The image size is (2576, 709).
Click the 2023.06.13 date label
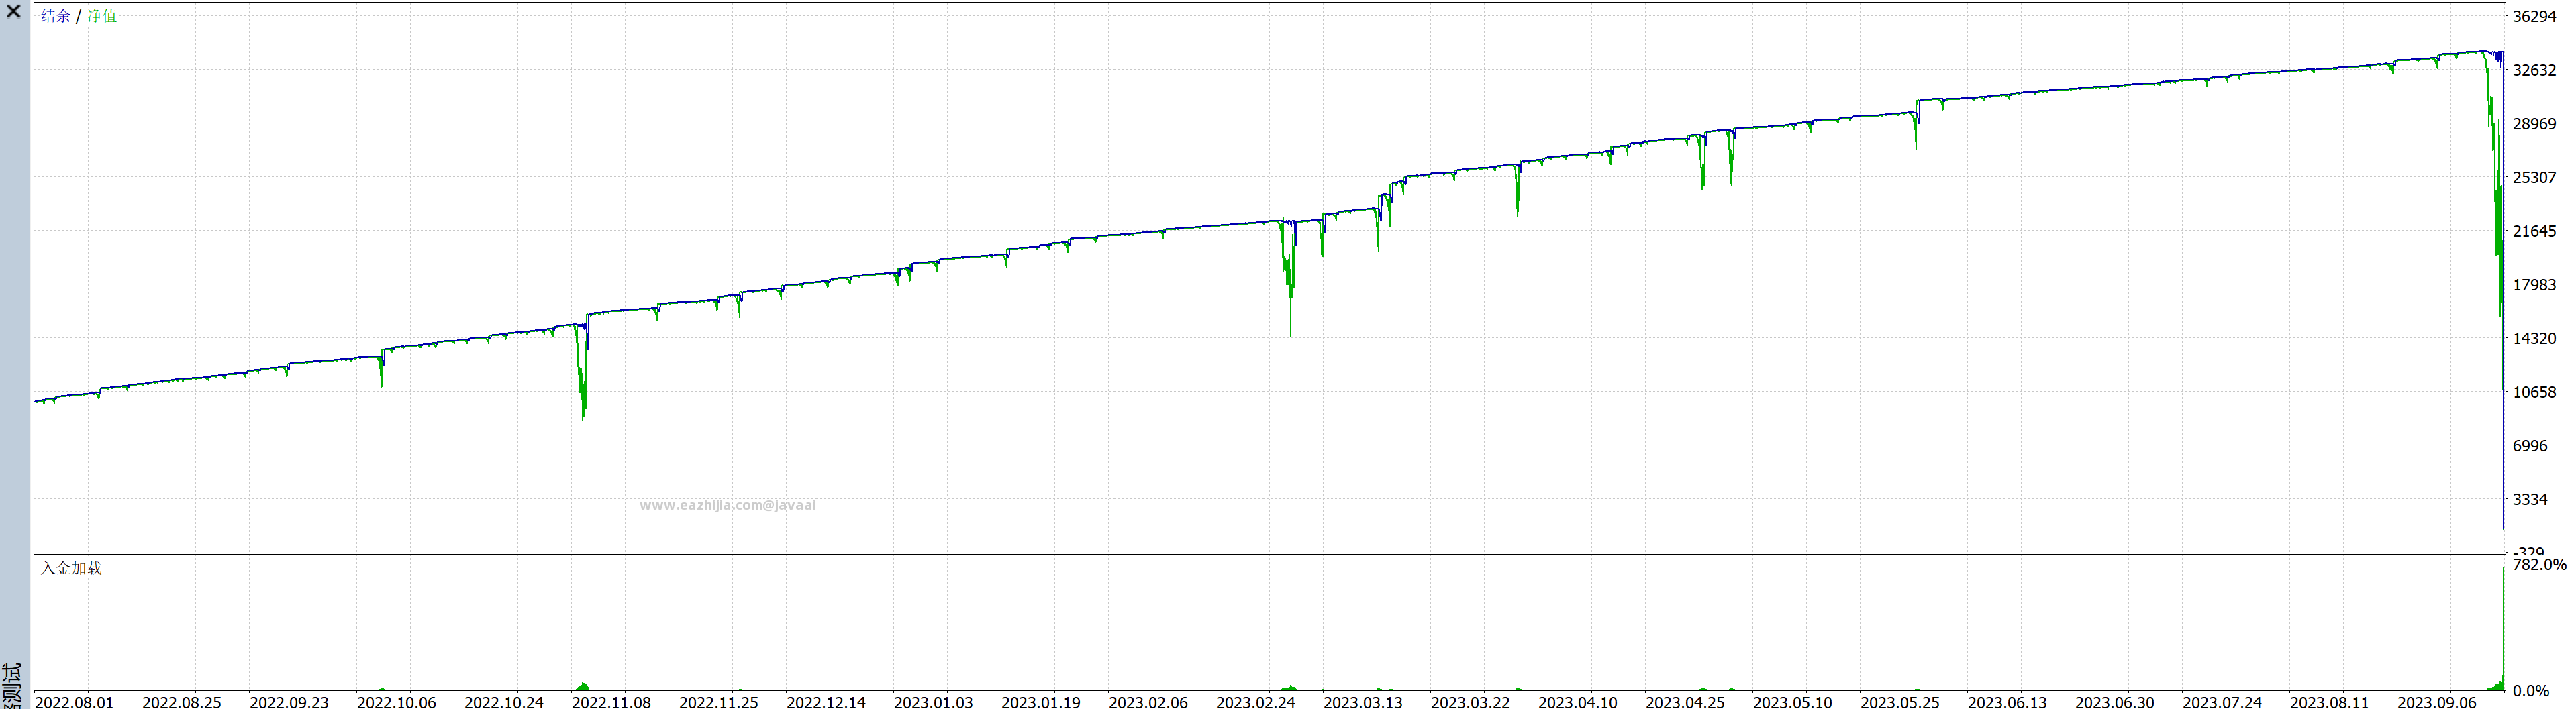tap(2007, 703)
